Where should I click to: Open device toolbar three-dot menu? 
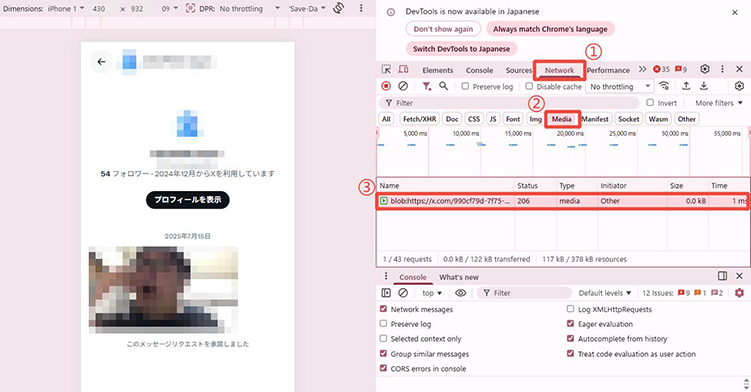click(361, 8)
